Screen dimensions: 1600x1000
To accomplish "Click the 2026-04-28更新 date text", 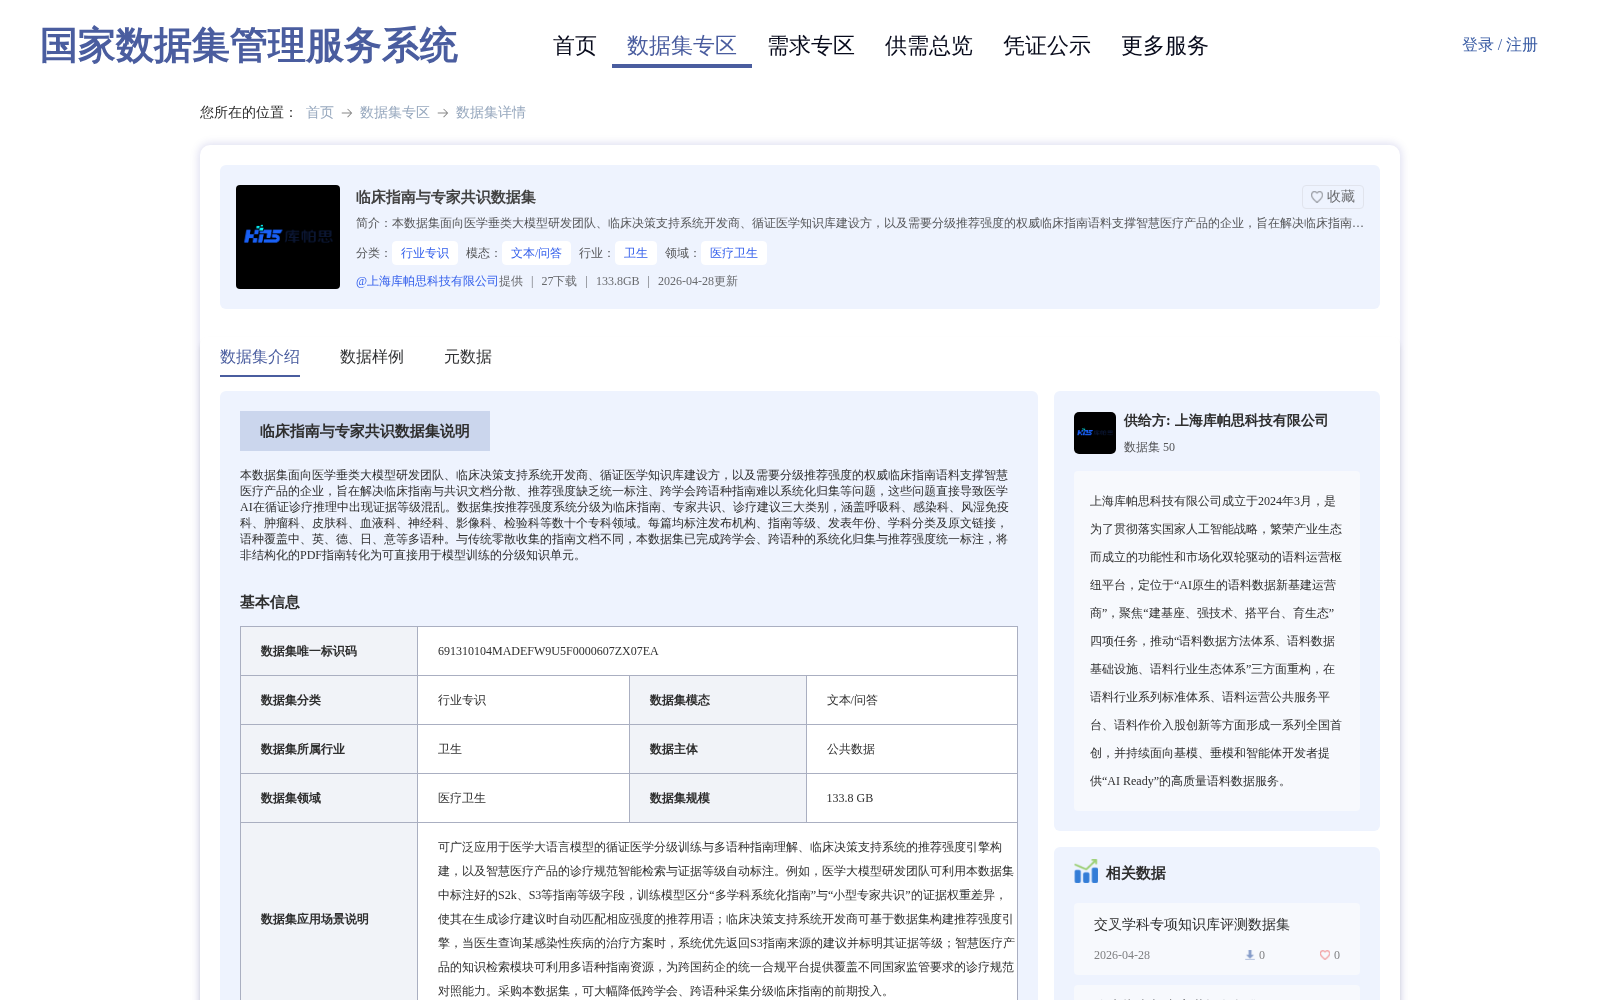I will coord(698,281).
